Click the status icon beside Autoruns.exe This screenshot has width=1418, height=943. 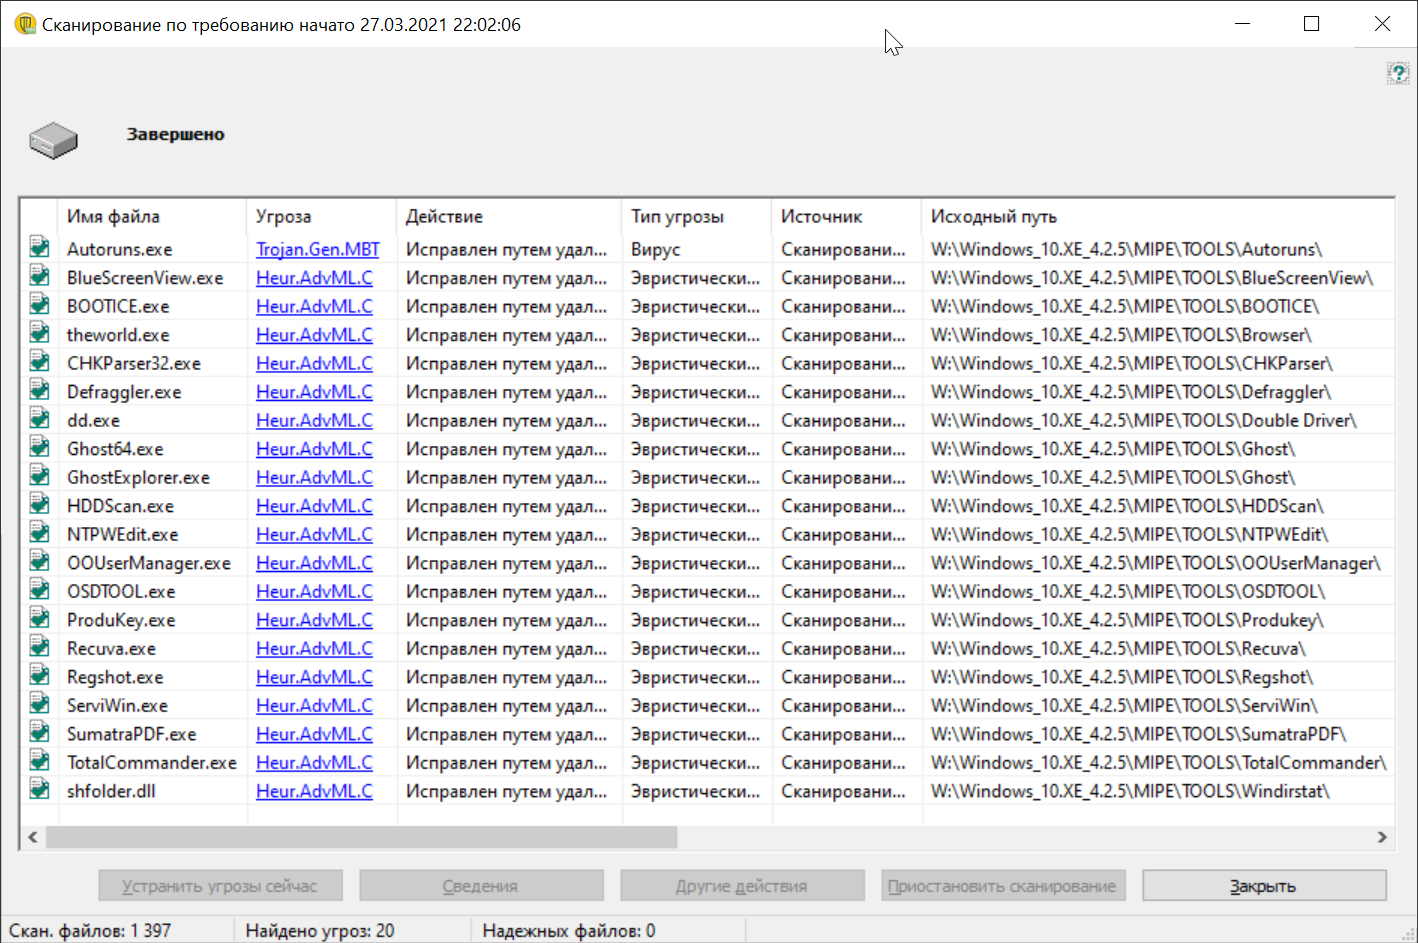pos(39,246)
